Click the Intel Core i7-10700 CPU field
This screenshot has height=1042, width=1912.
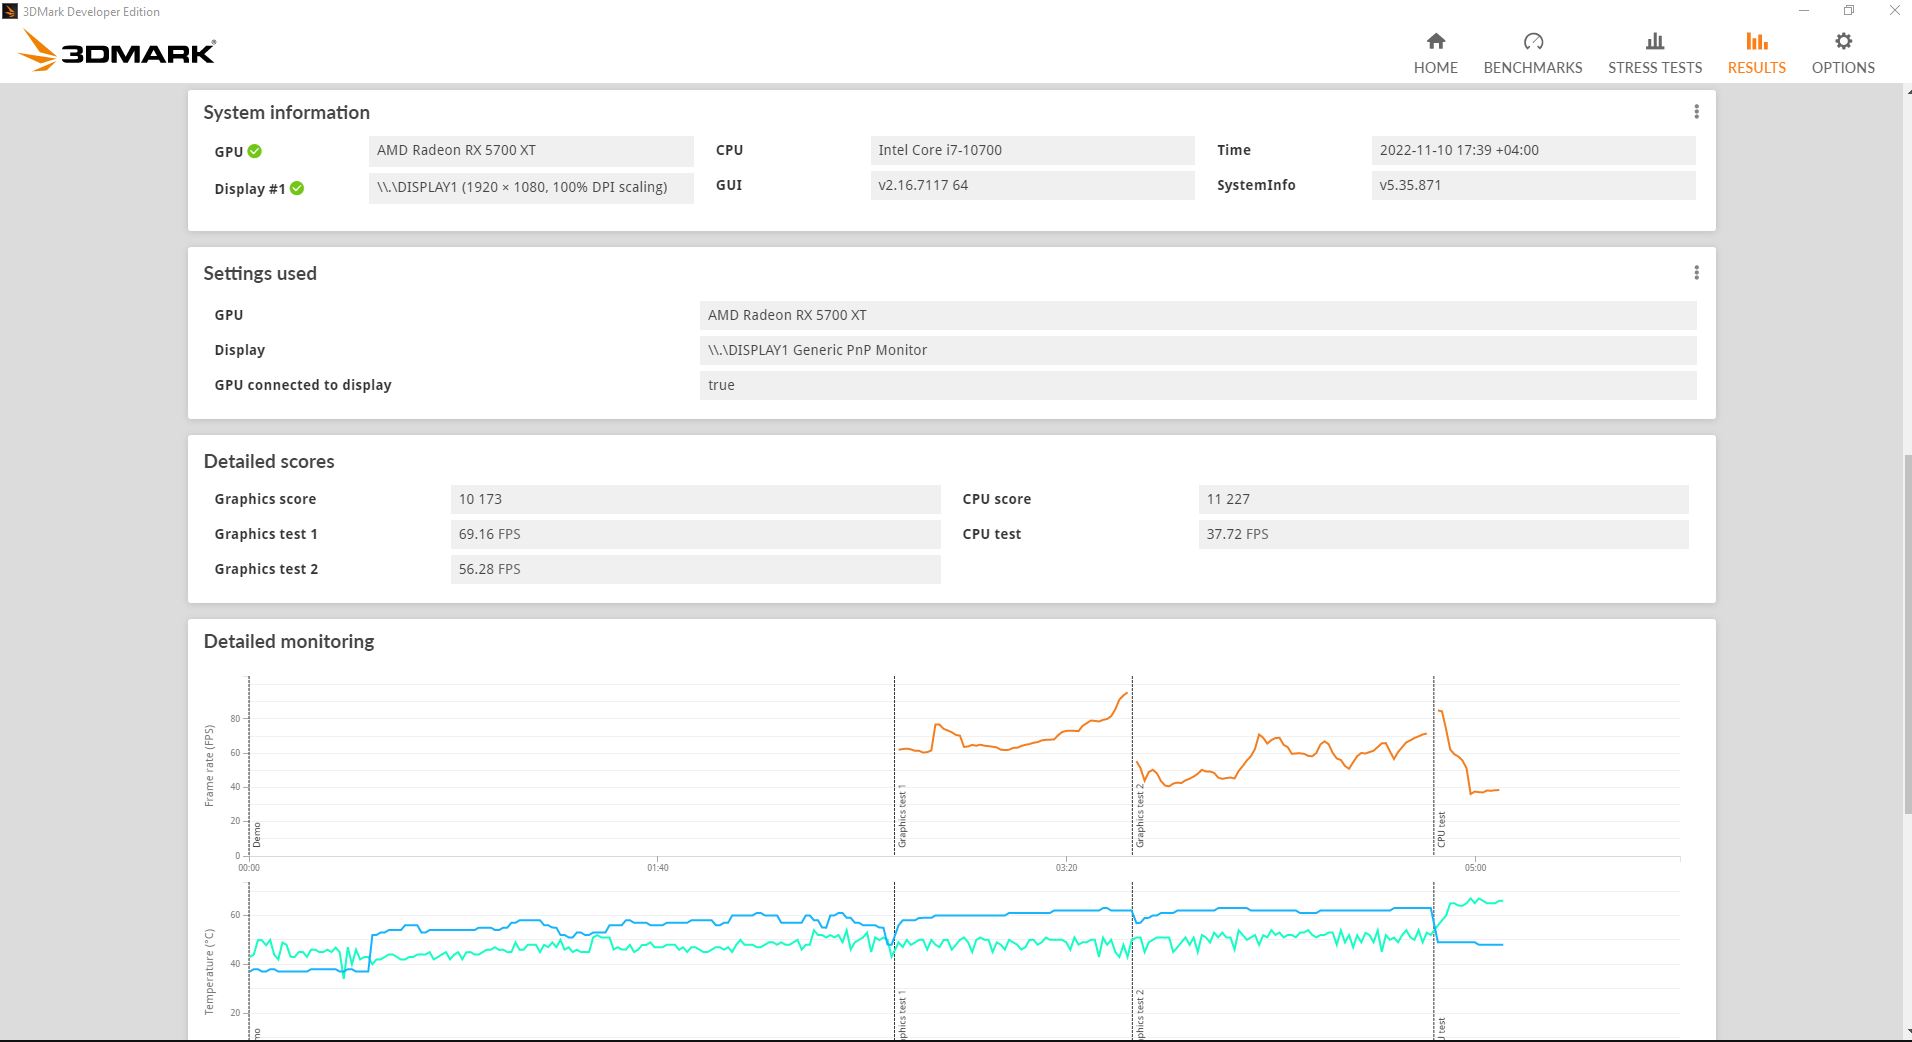pyautogui.click(x=1031, y=150)
